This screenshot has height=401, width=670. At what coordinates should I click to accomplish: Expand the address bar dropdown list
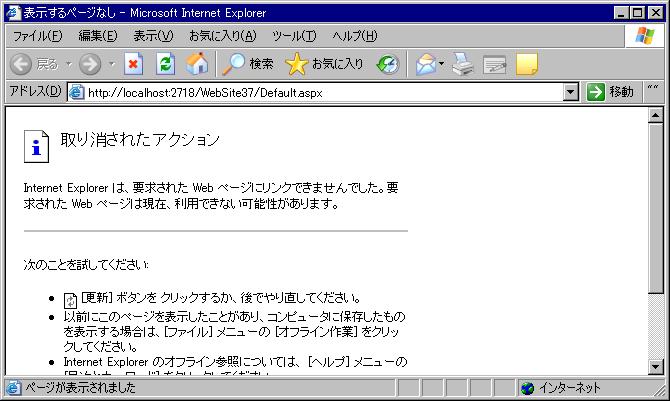coord(570,92)
